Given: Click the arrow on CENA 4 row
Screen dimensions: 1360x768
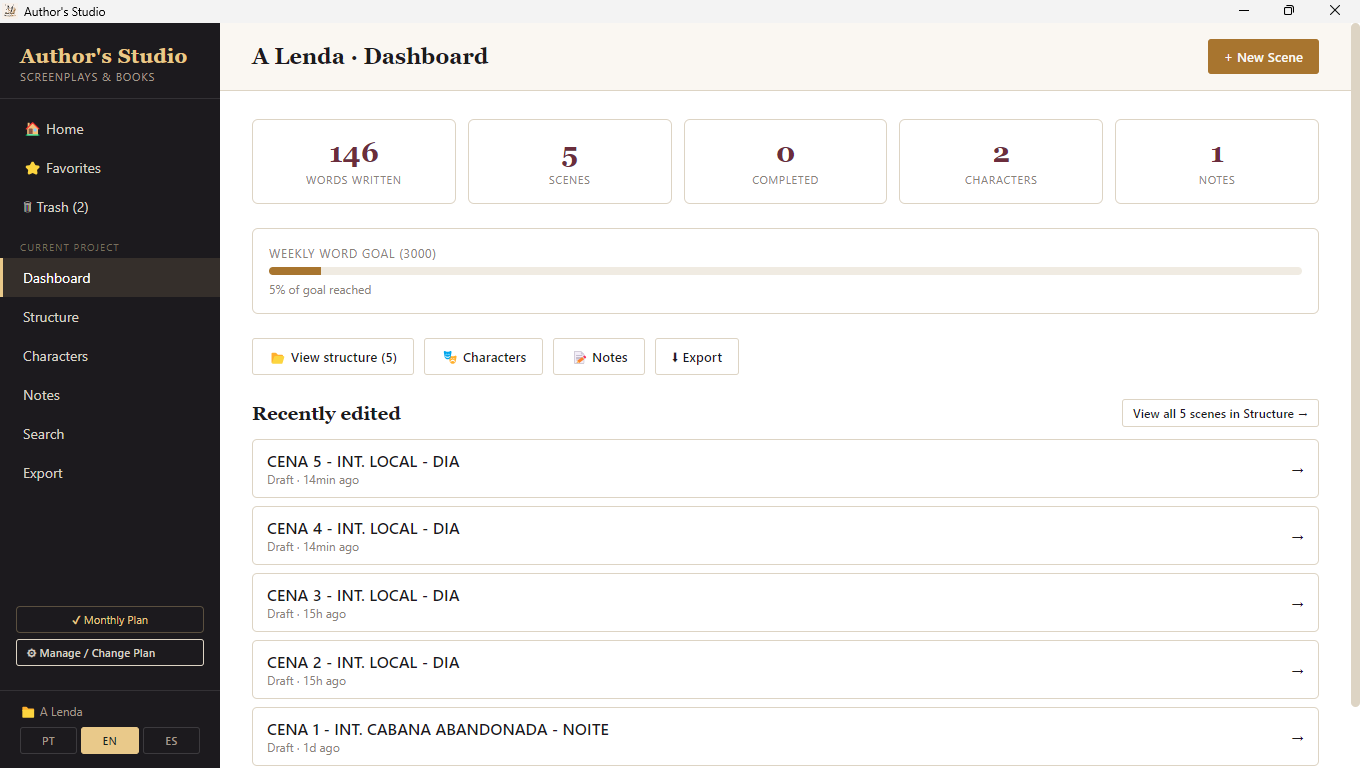Looking at the screenshot, I should (1298, 537).
